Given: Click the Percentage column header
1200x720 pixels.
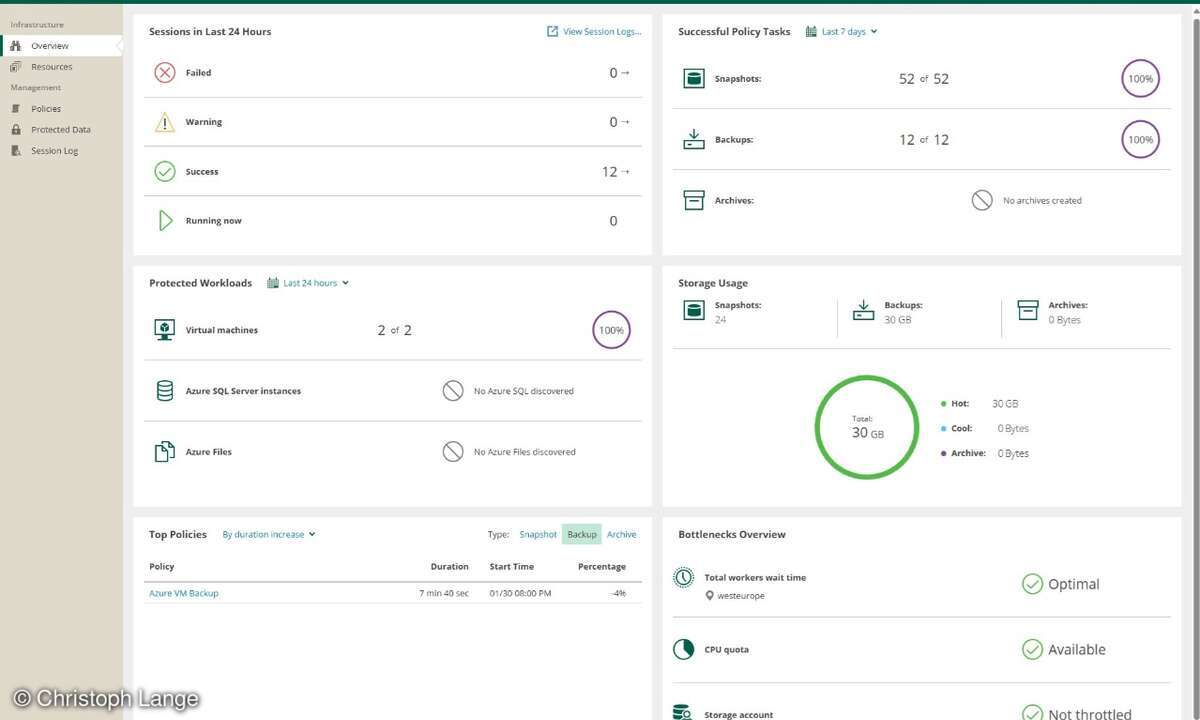Looking at the screenshot, I should tap(602, 567).
